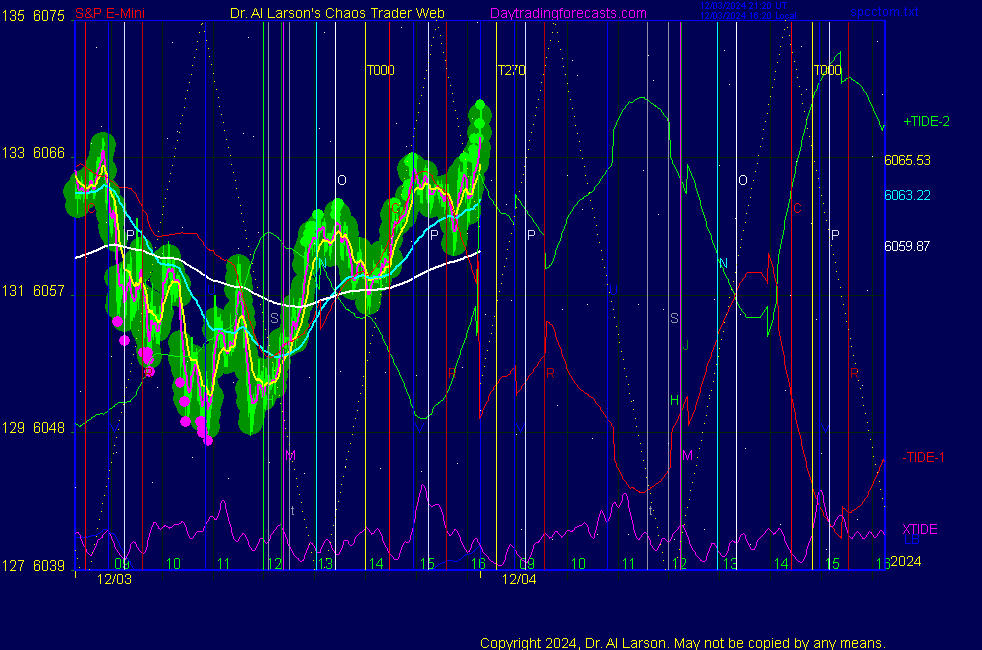
Task: Click the 135 6075 price axis label
Action: click(x=33, y=16)
